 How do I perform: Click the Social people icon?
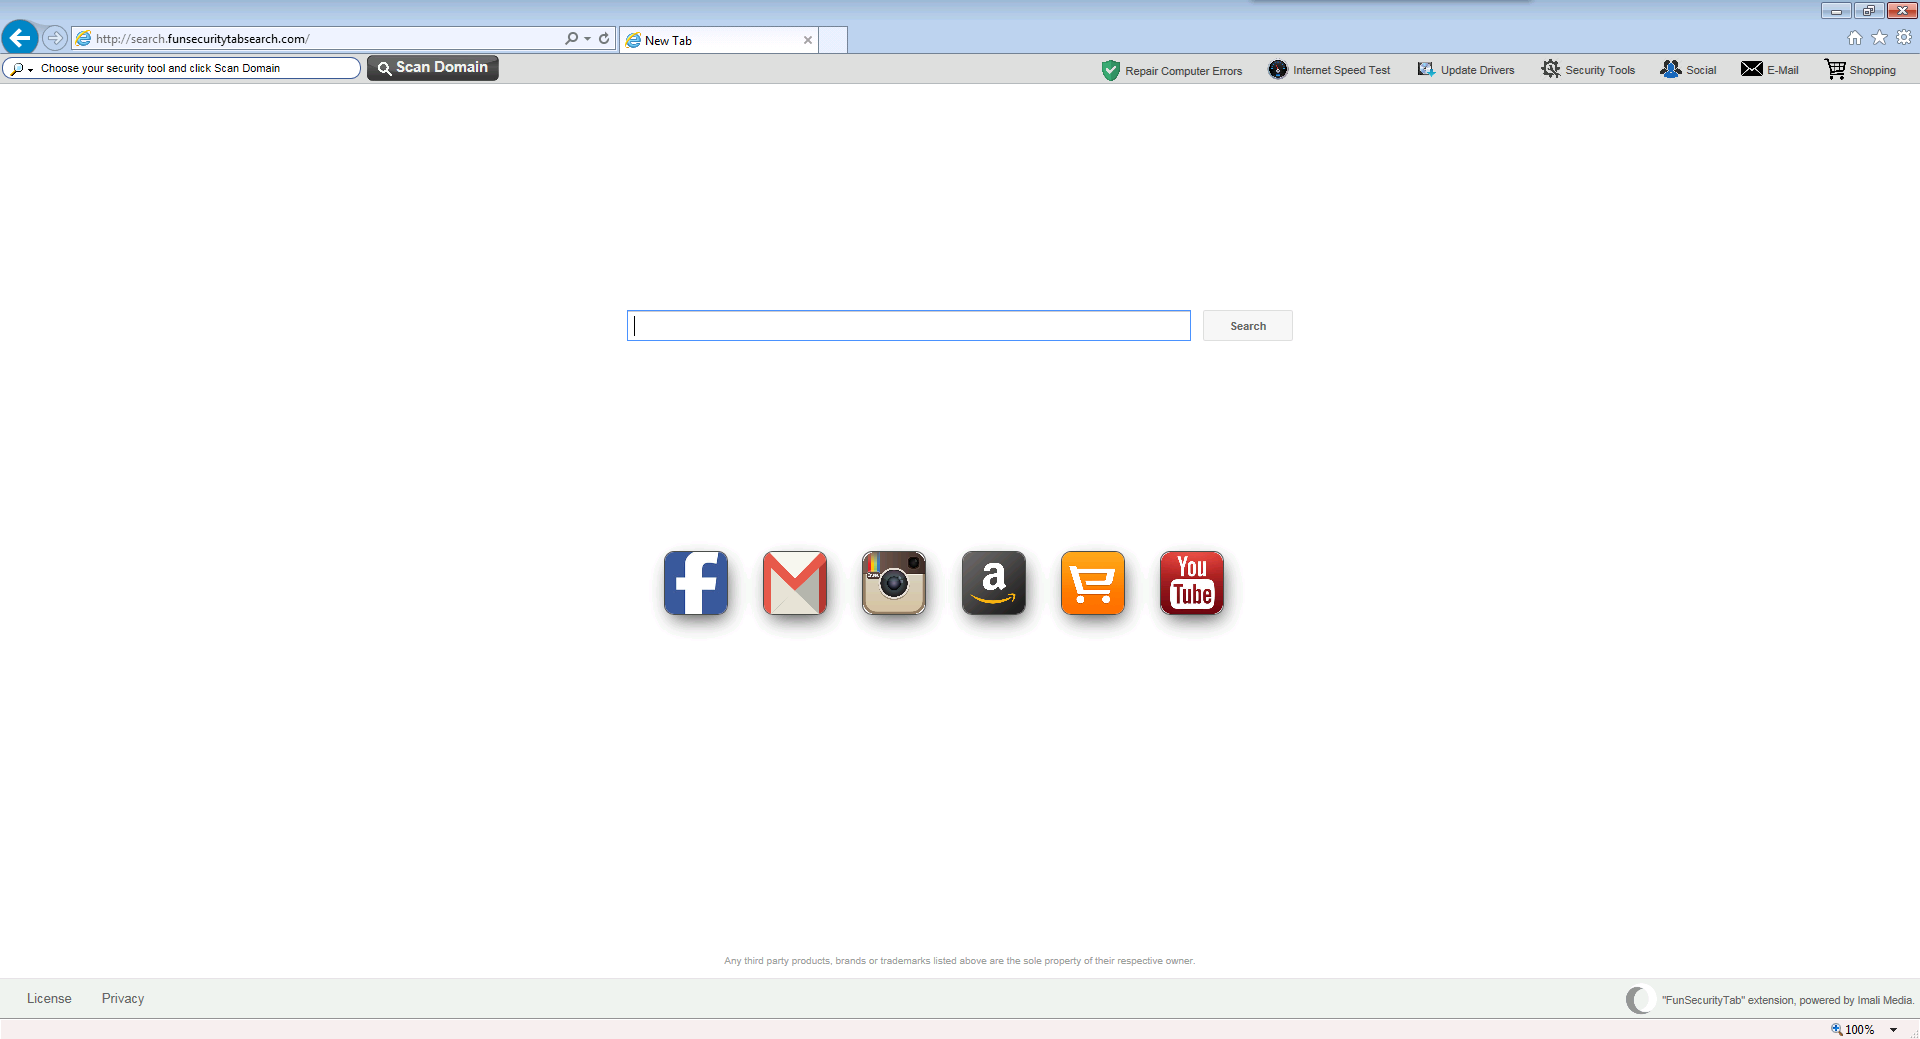tap(1671, 69)
